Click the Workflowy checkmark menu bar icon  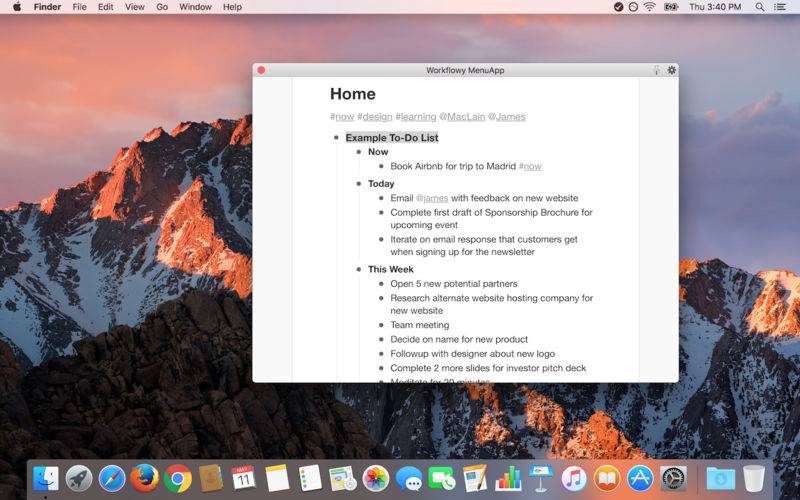click(x=618, y=7)
